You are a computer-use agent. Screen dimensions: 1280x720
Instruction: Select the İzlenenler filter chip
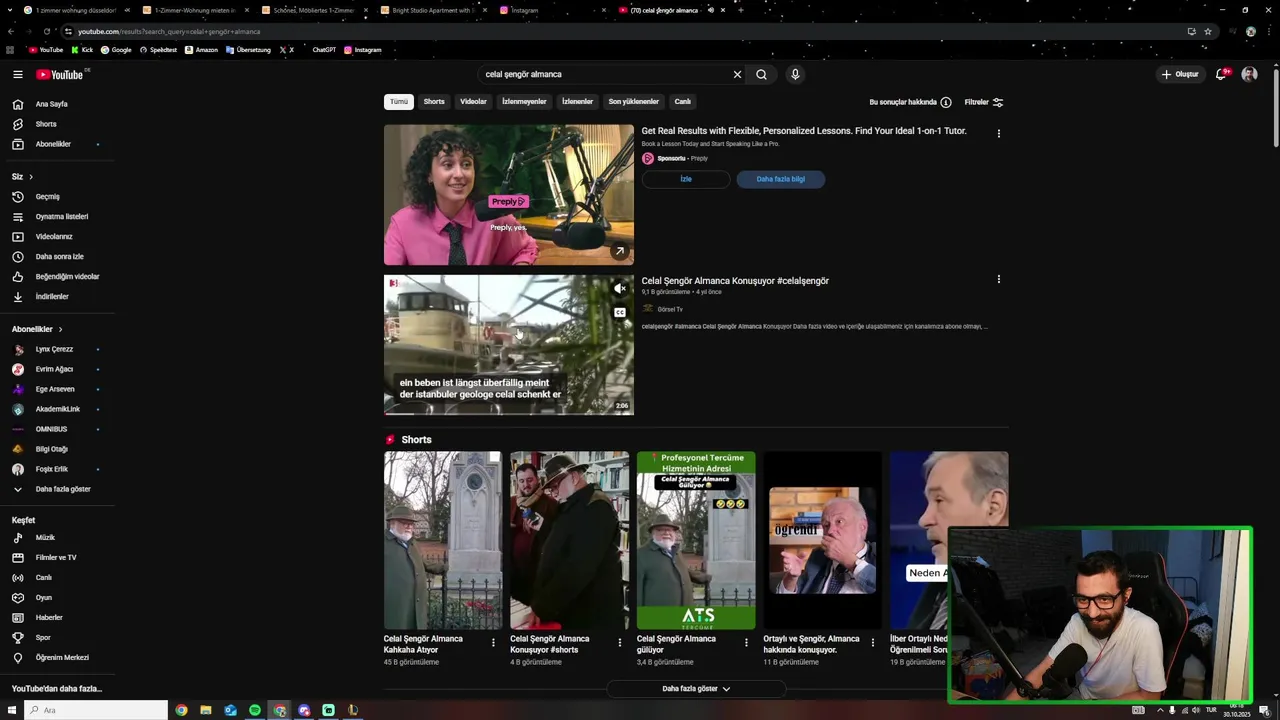[x=577, y=101]
